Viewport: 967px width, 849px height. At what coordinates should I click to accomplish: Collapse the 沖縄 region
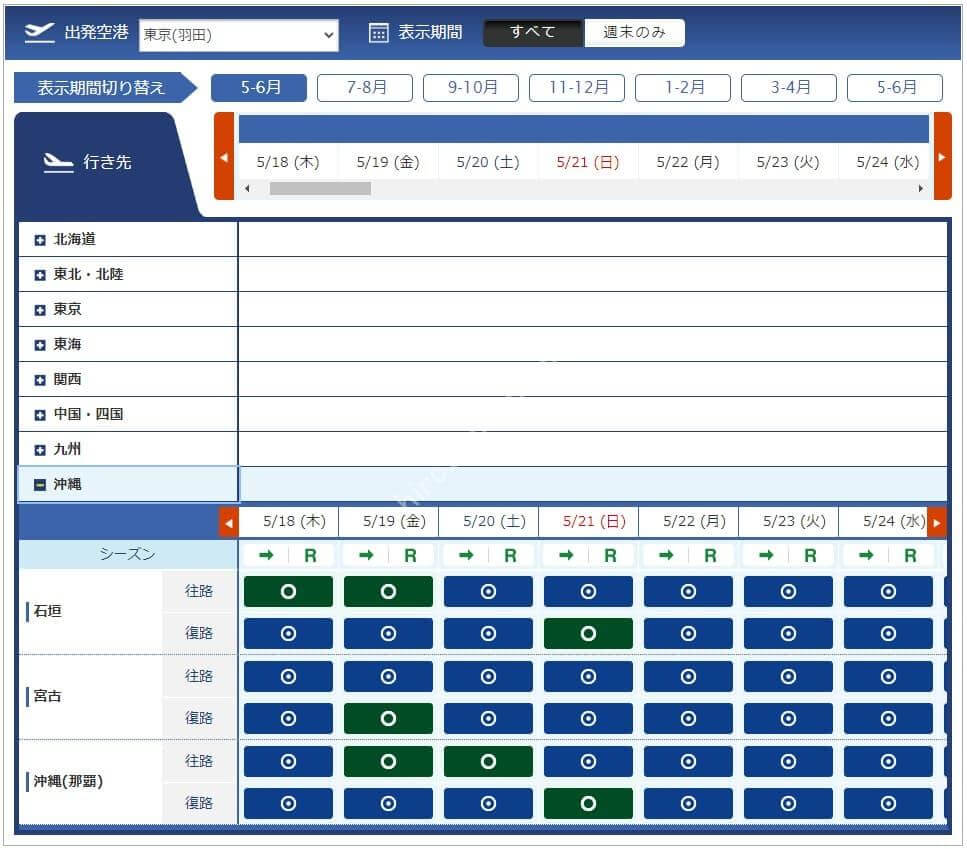point(40,485)
